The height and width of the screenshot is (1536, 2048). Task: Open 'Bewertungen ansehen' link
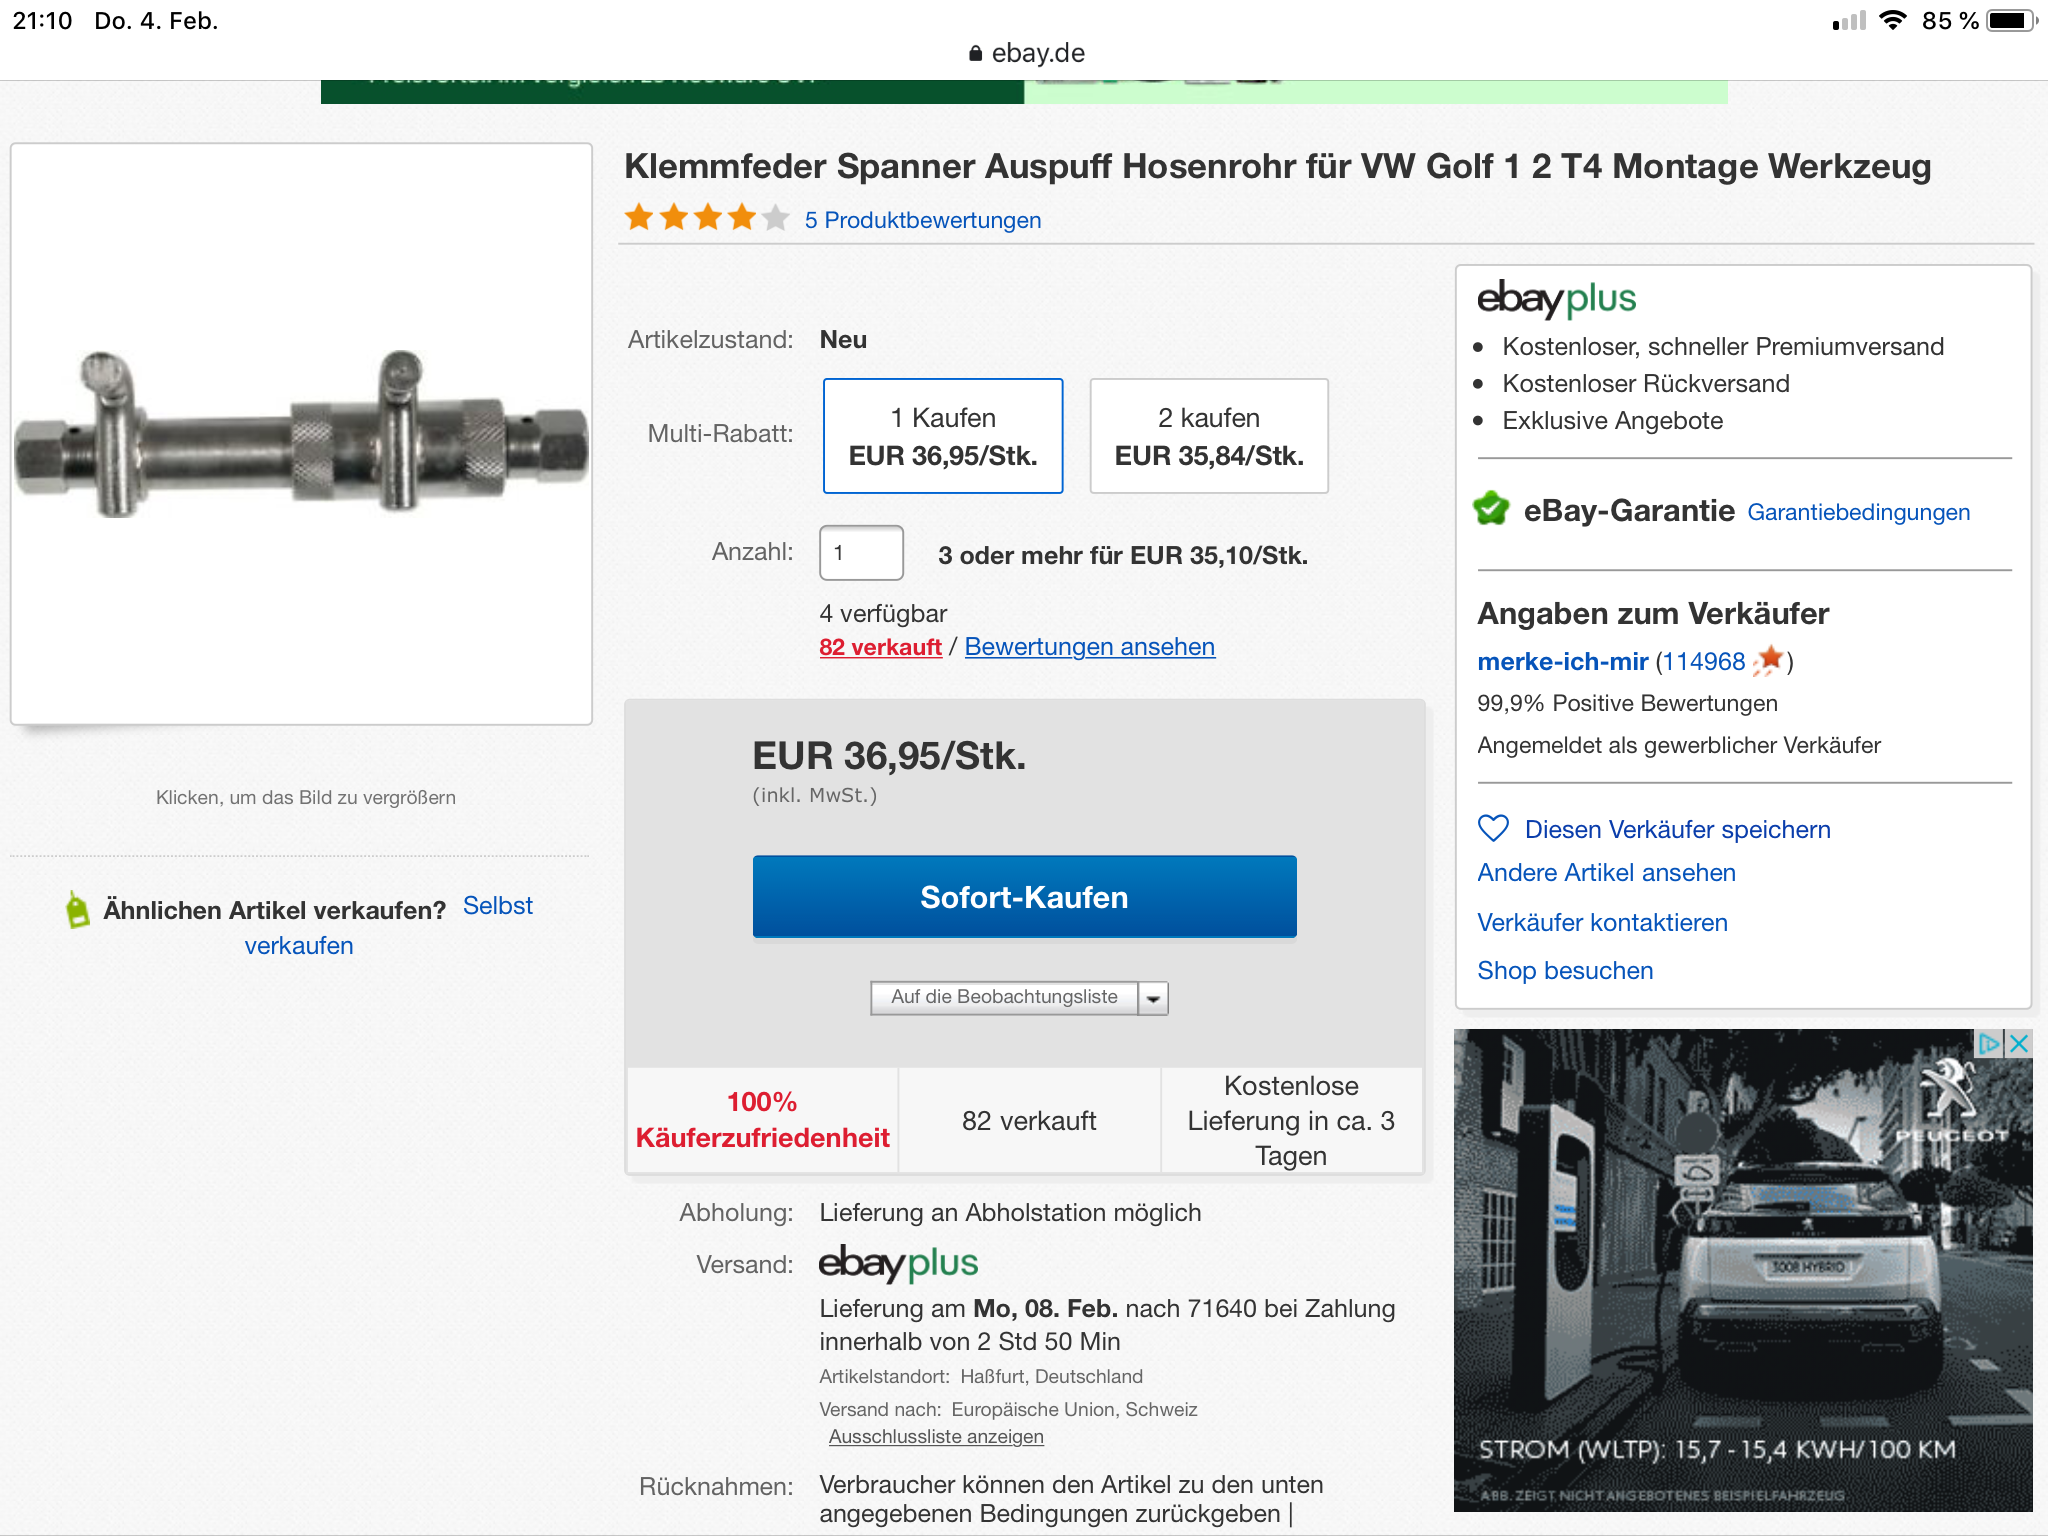(x=1089, y=647)
